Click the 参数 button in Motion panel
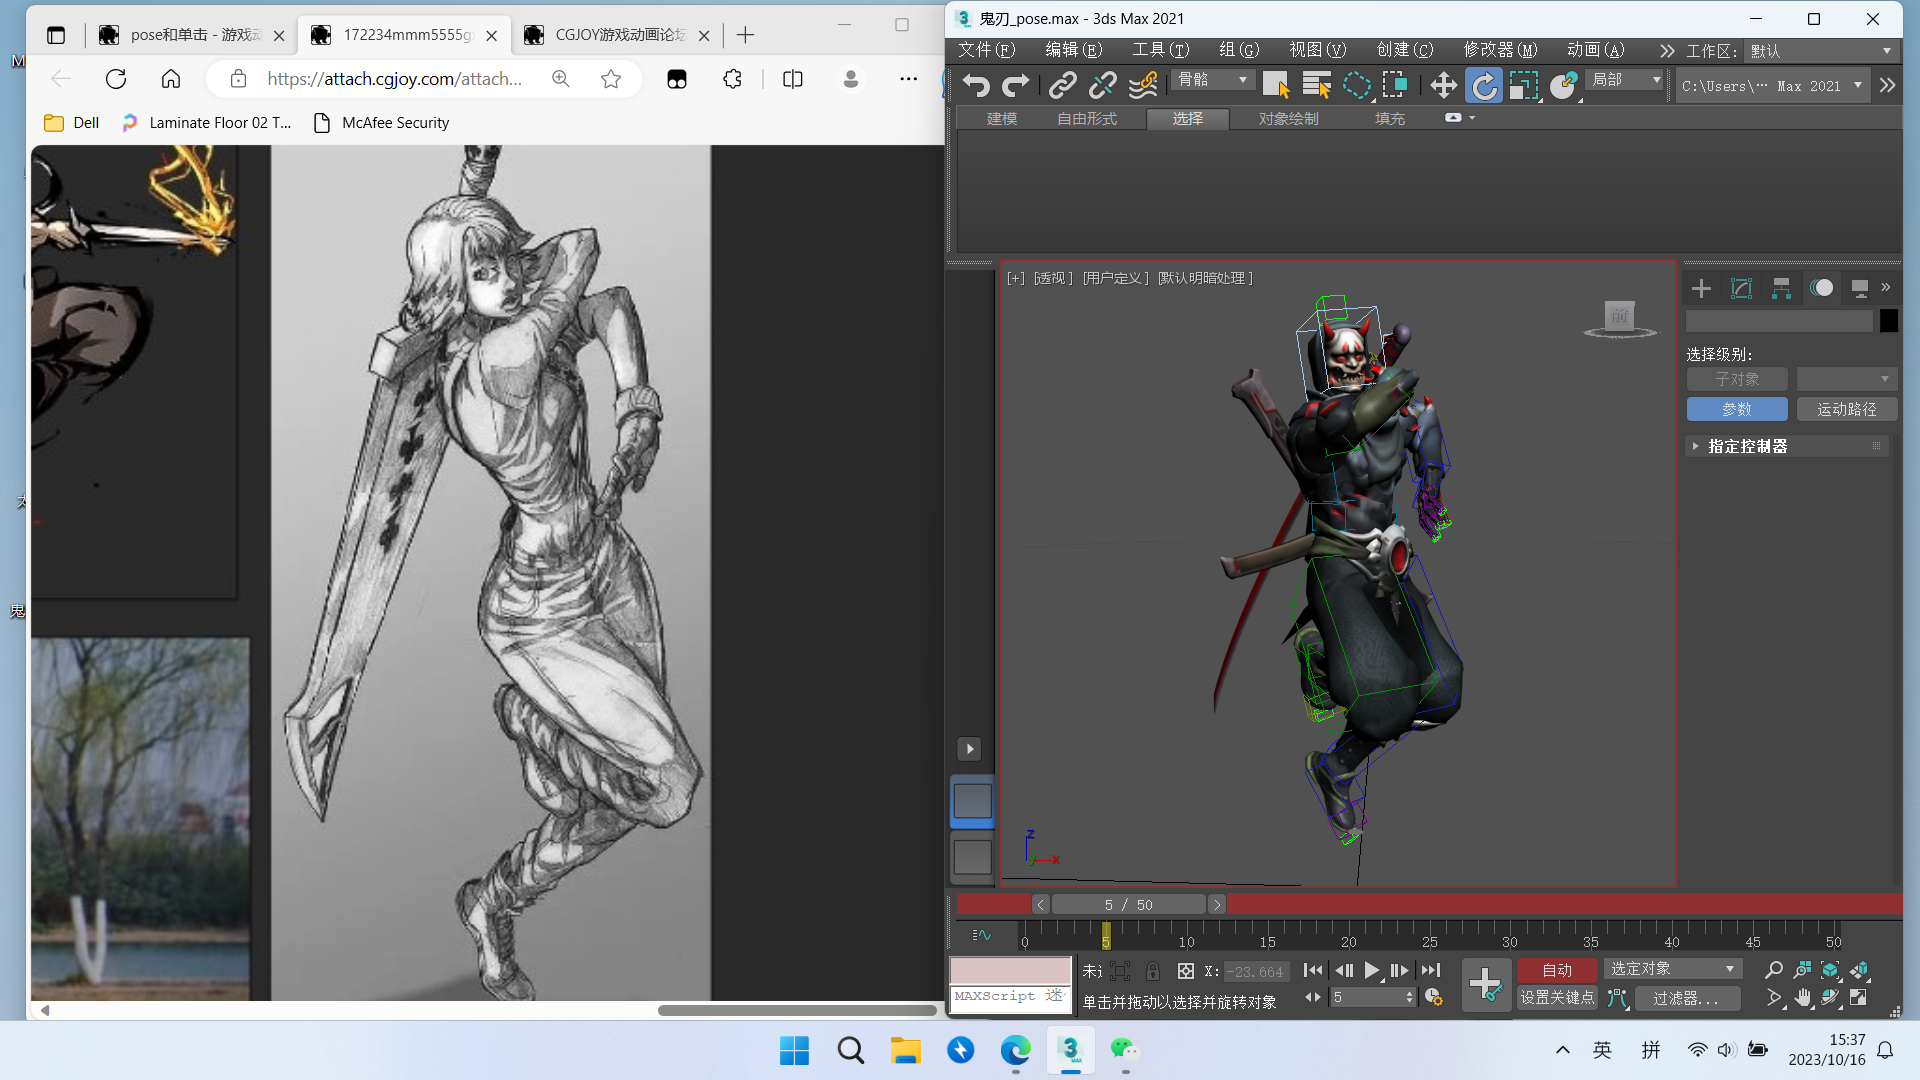The width and height of the screenshot is (1920, 1080). click(1737, 409)
